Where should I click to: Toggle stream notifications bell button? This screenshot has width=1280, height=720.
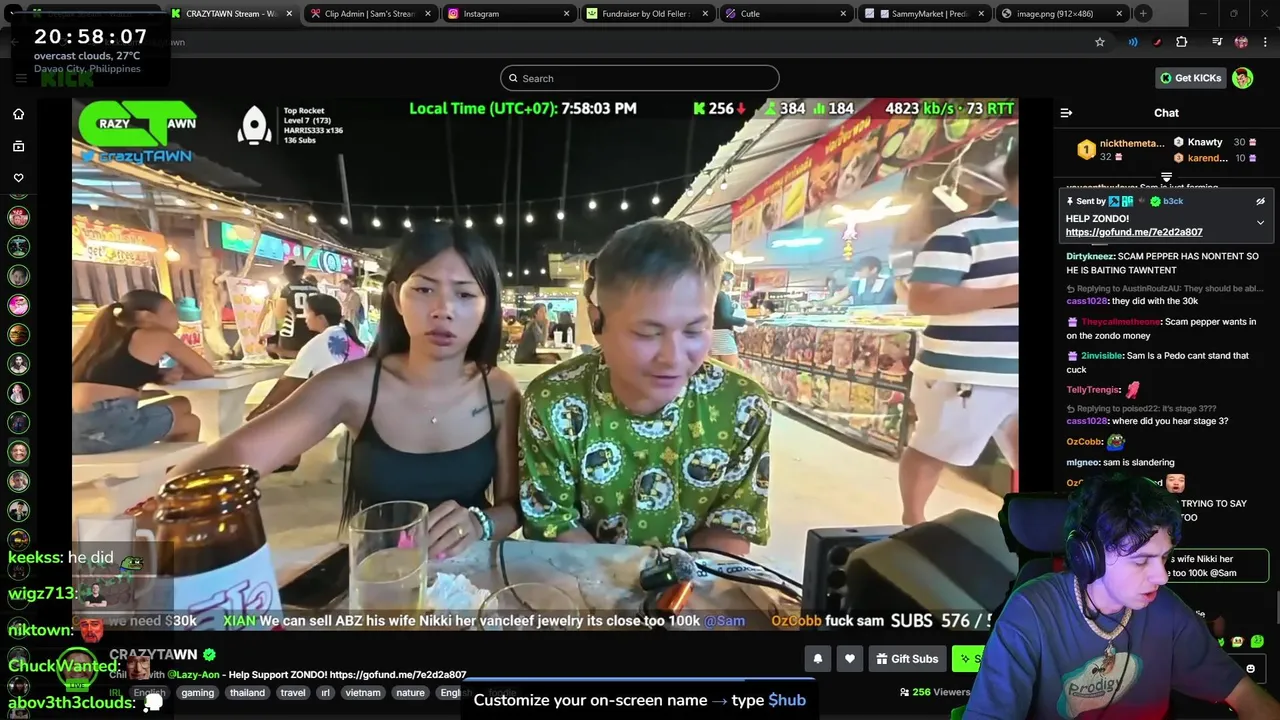(x=818, y=658)
